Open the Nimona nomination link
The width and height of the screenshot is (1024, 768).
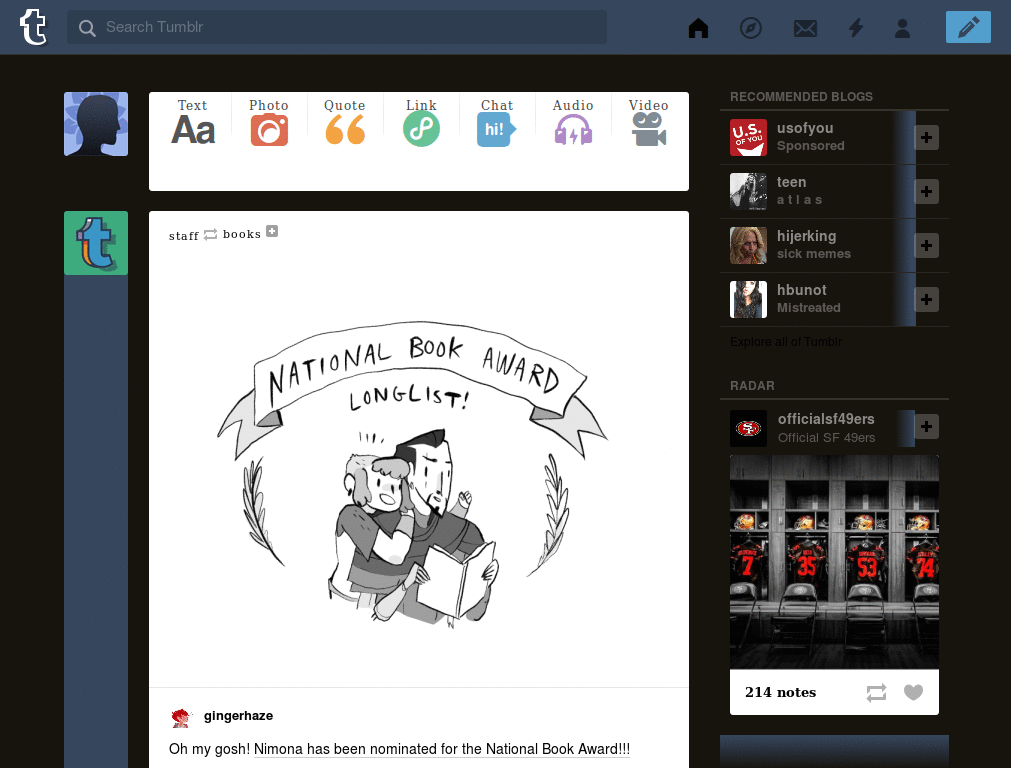coord(441,749)
